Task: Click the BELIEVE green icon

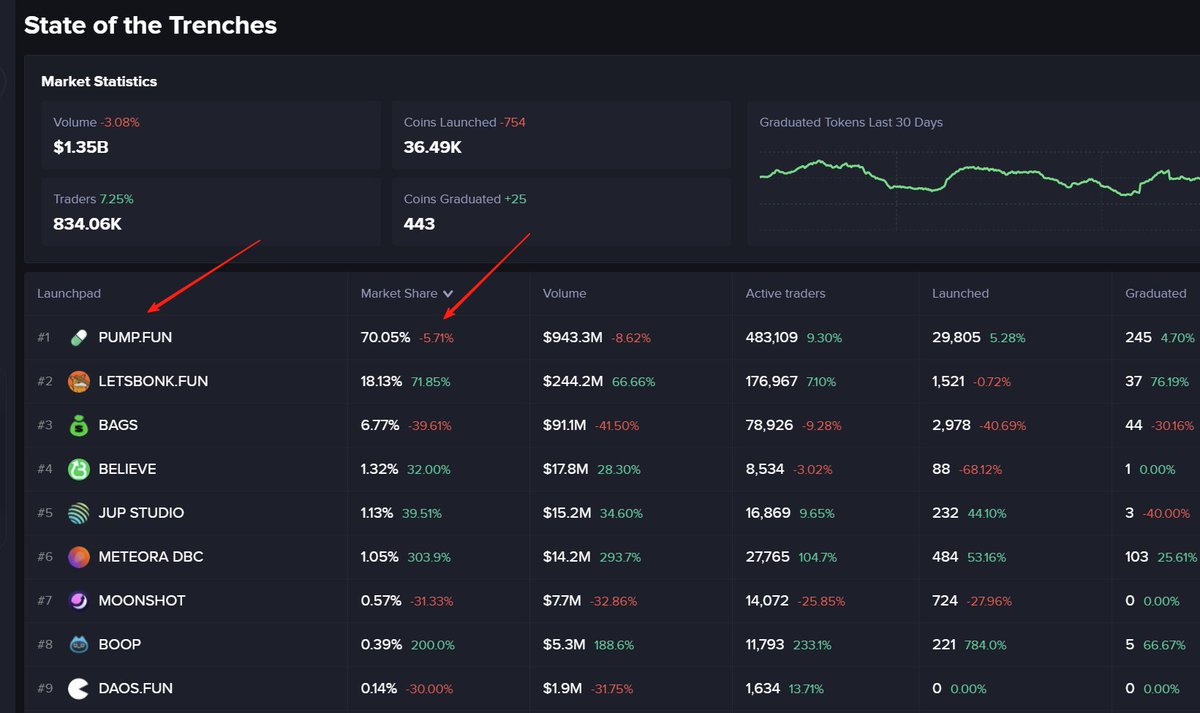Action: point(79,469)
